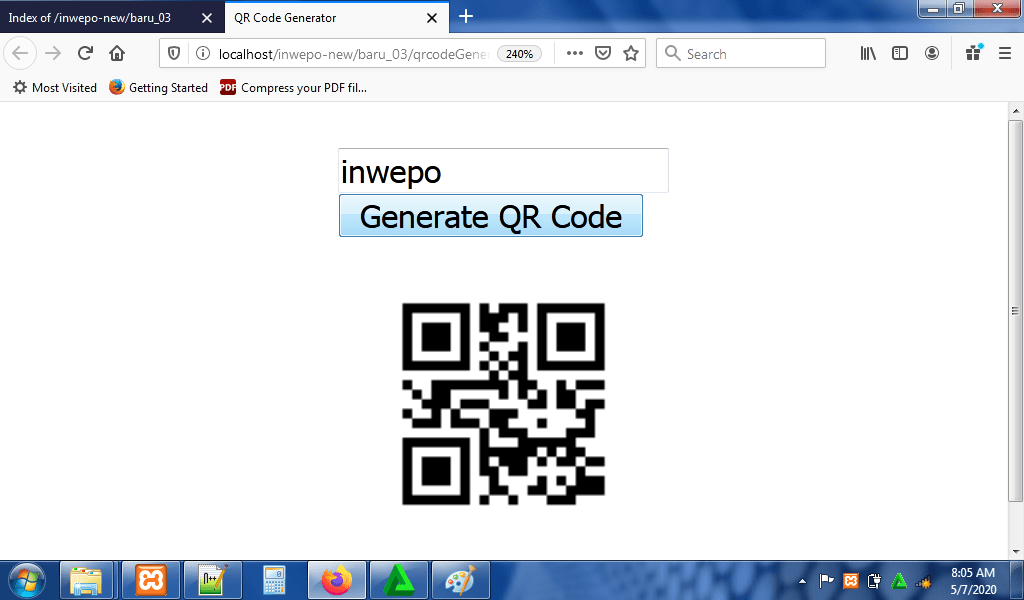This screenshot has width=1024, height=600.
Task: Open the Getting Started bookmark
Action: pos(158,87)
